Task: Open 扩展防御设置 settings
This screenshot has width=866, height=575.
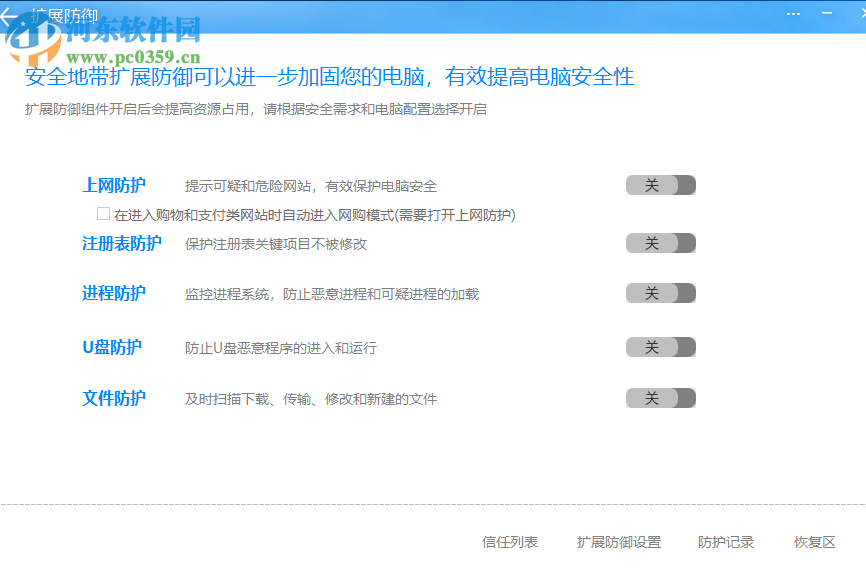Action: coord(619,542)
